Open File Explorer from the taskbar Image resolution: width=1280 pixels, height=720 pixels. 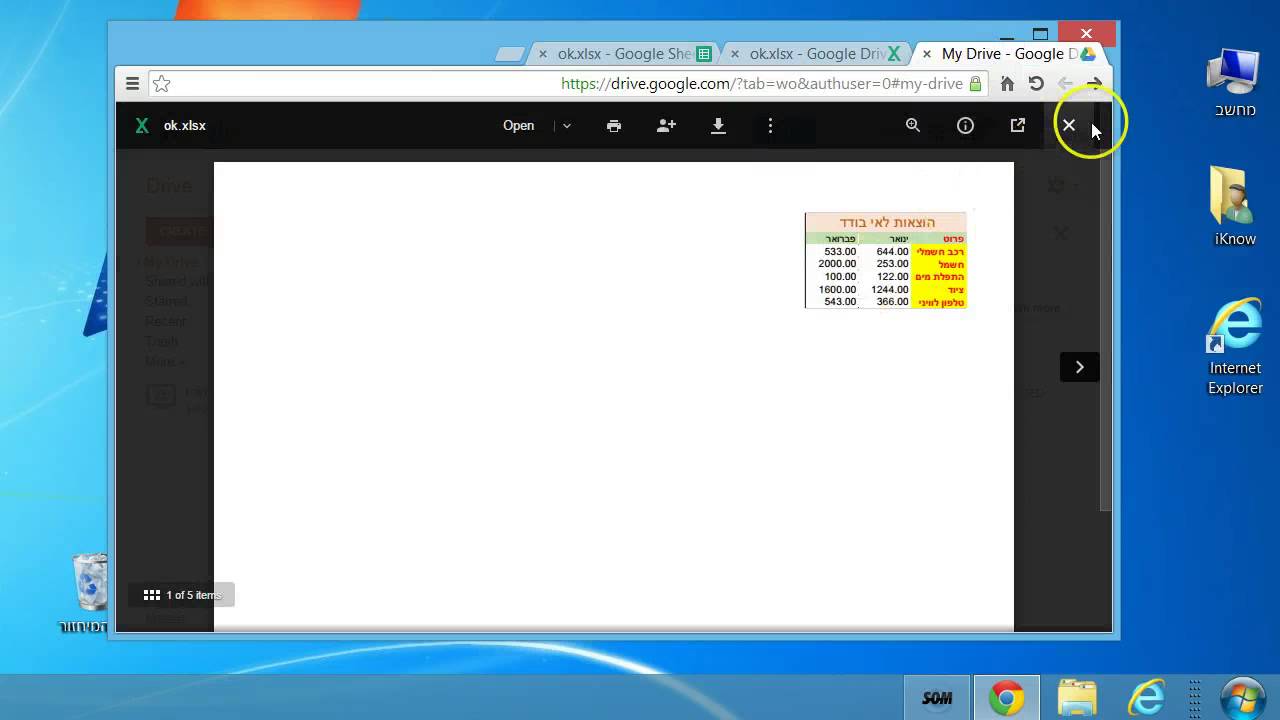tap(1077, 697)
